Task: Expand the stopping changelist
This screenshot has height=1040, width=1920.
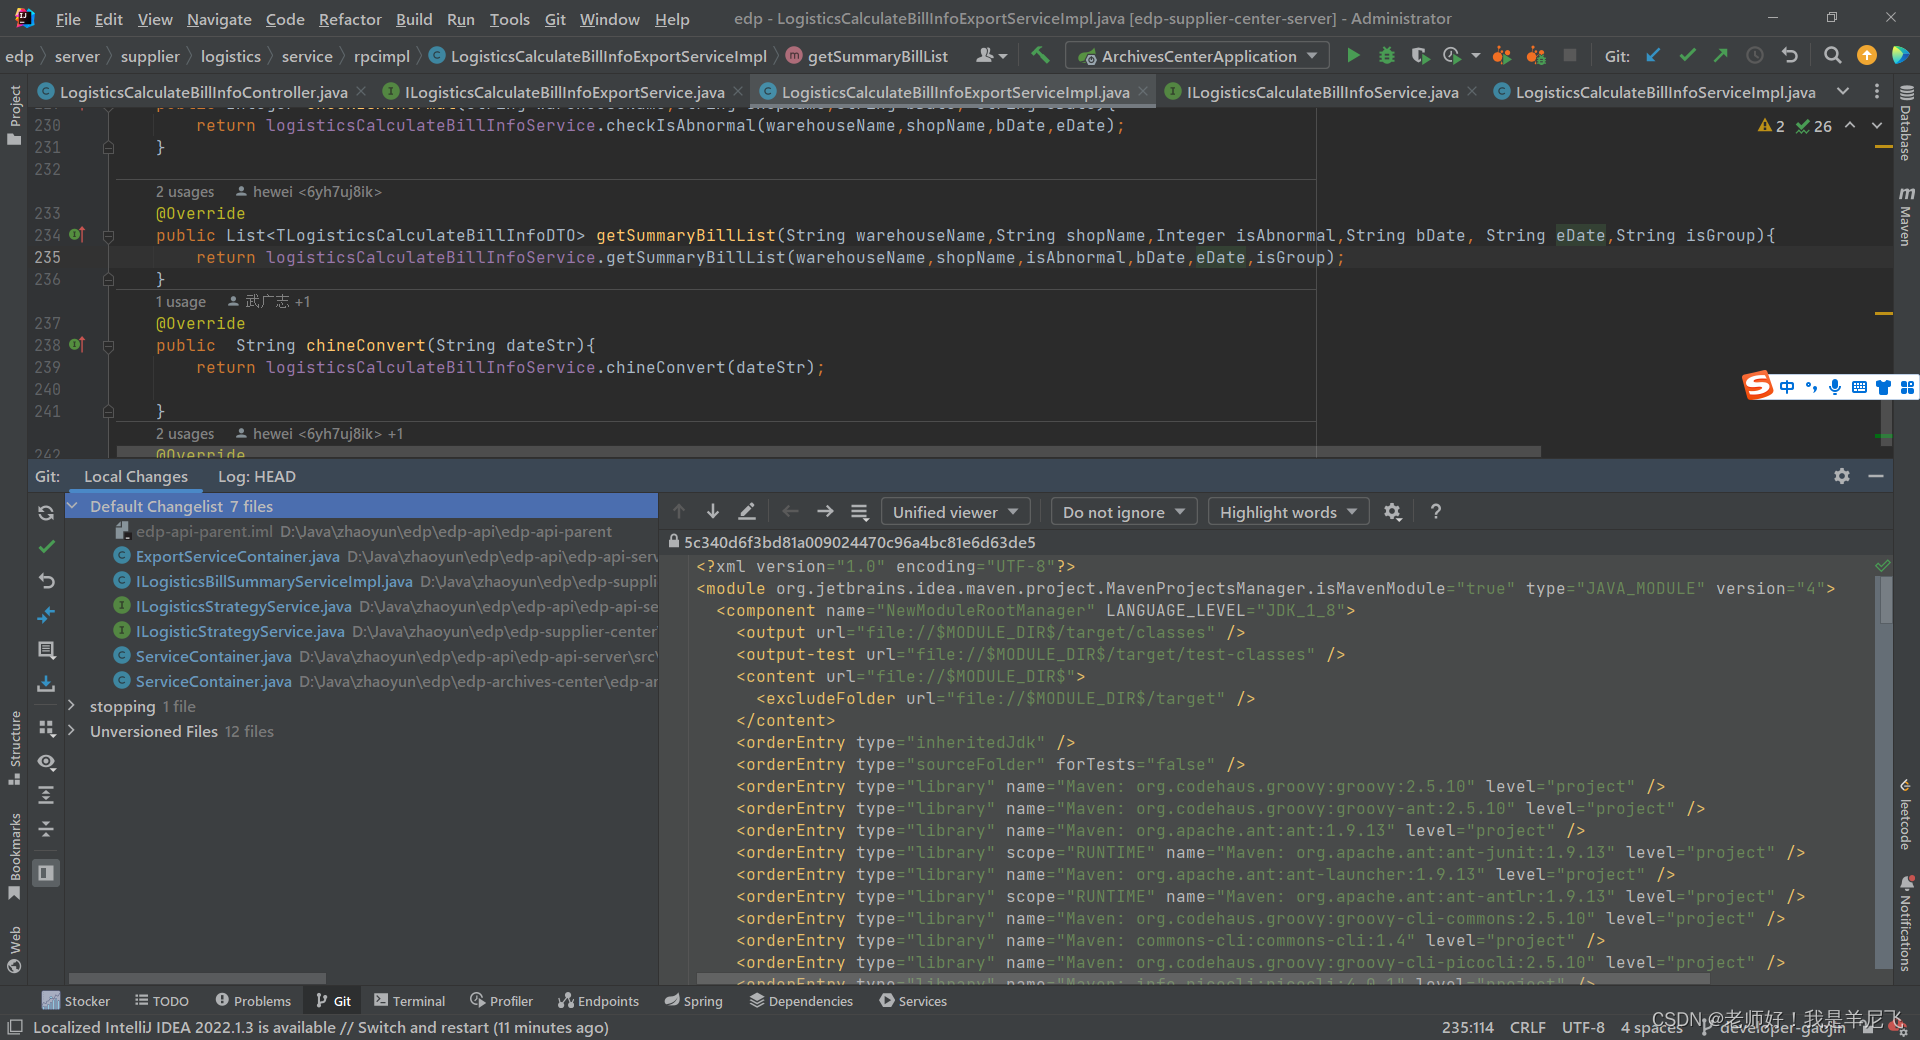Action: click(x=72, y=706)
